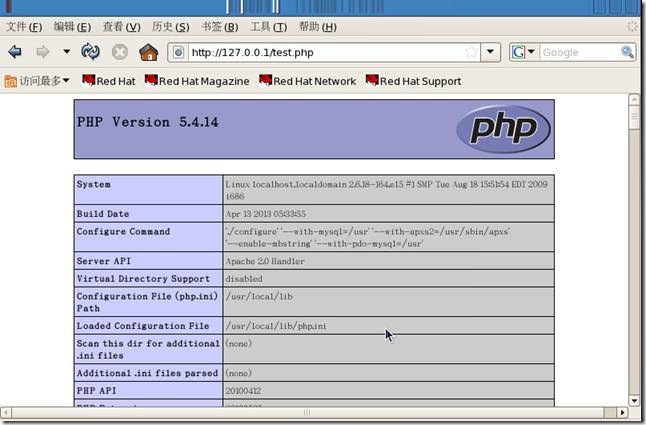The height and width of the screenshot is (425, 646).
Task: Click the Linux localhost.localdomain system value
Action: coord(386,190)
